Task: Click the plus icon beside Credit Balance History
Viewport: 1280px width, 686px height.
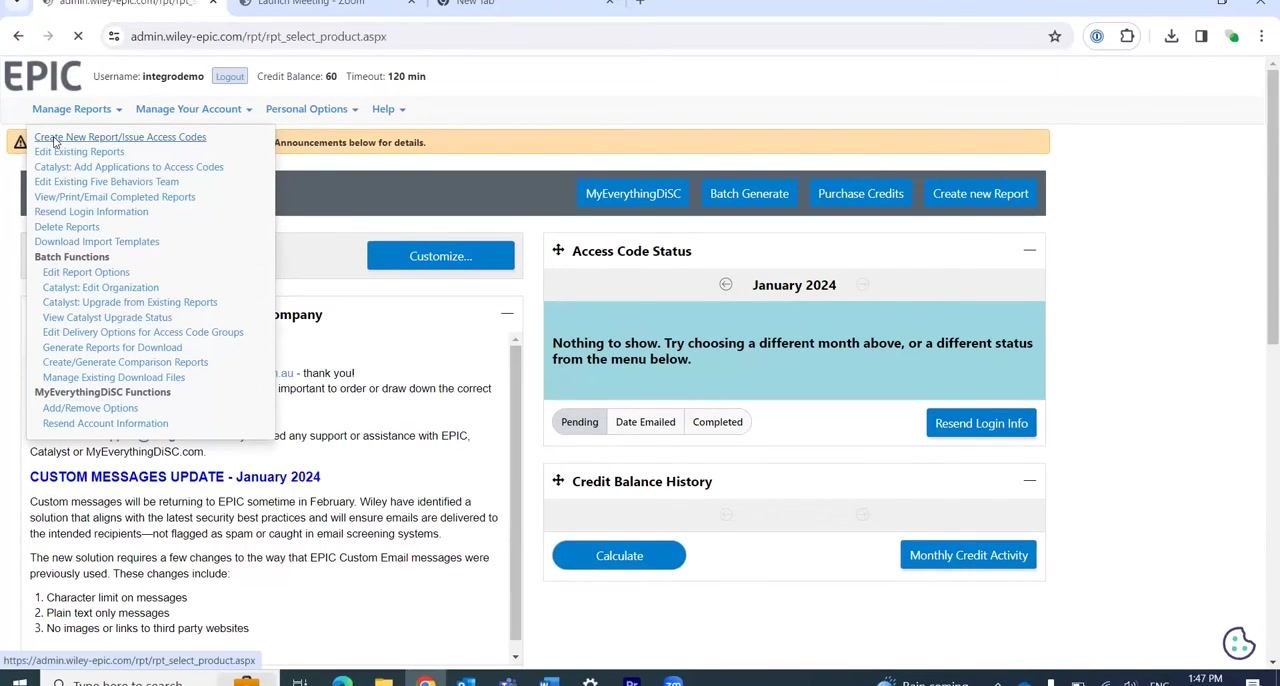Action: (558, 481)
